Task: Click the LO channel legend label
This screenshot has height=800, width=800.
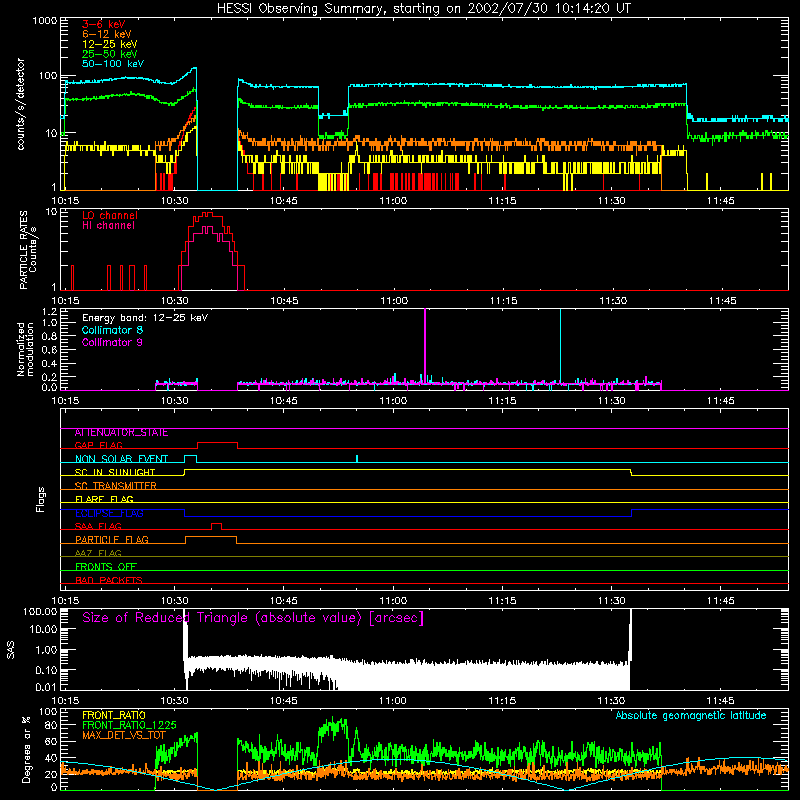Action: point(110,215)
